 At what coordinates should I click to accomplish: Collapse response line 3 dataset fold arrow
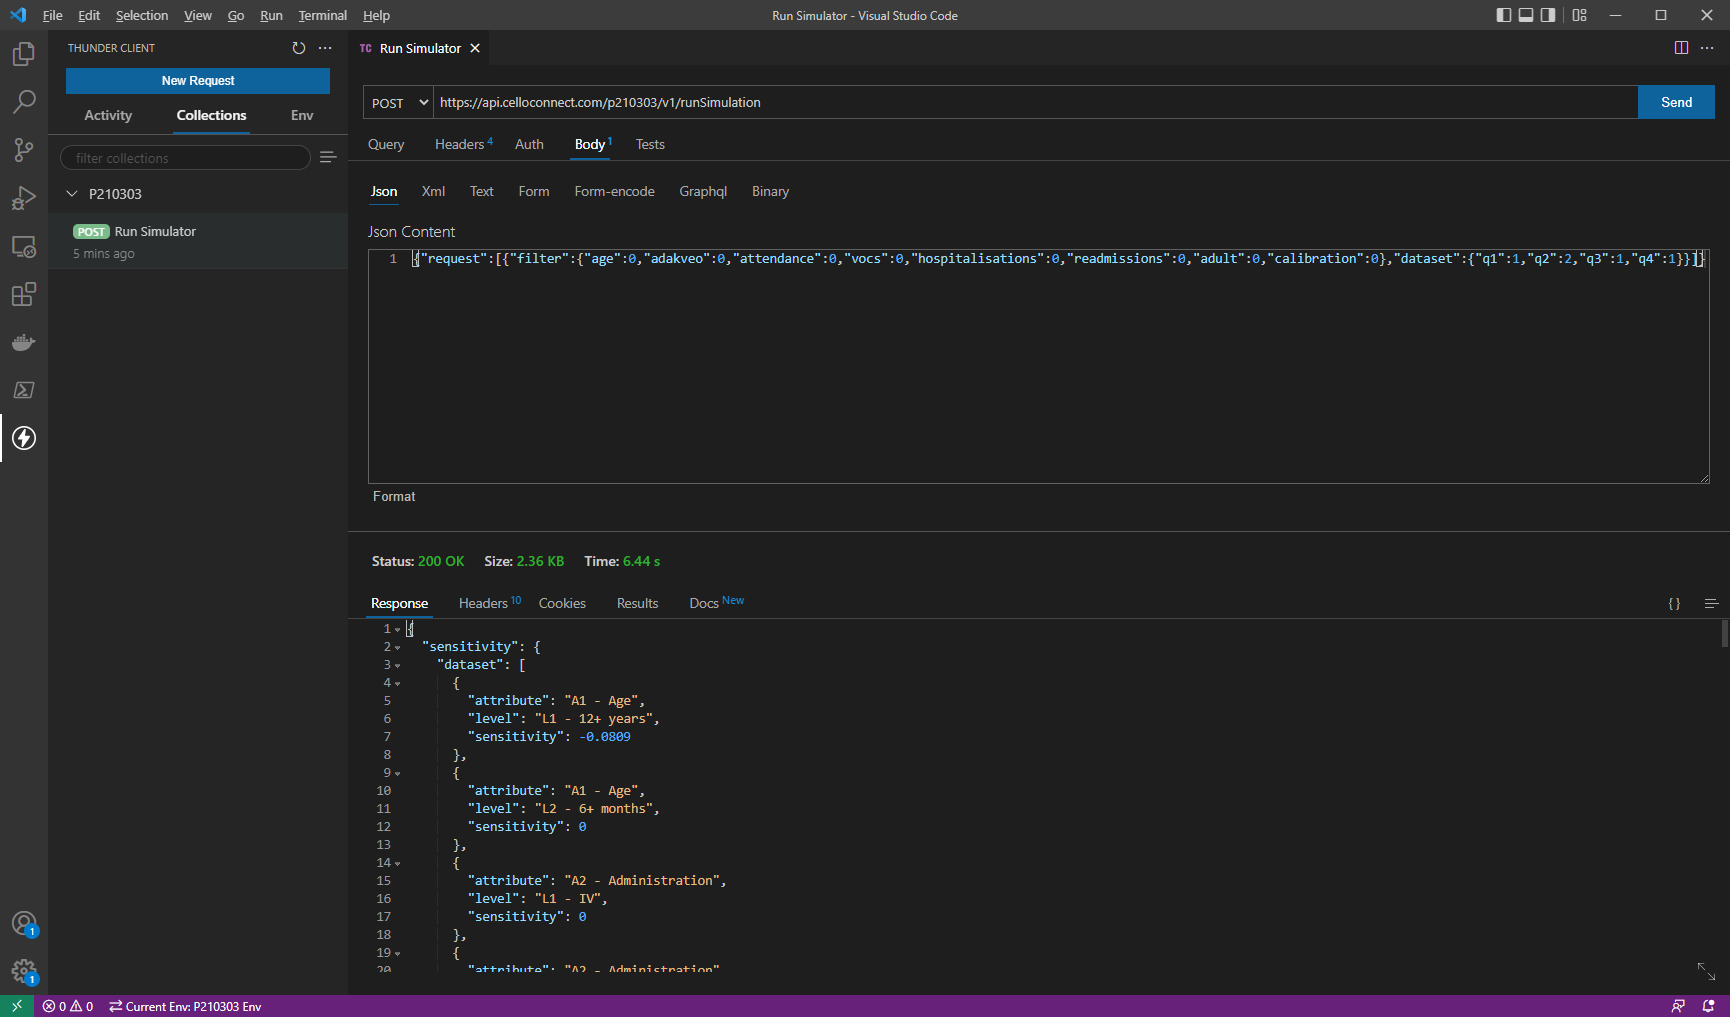[x=397, y=666]
